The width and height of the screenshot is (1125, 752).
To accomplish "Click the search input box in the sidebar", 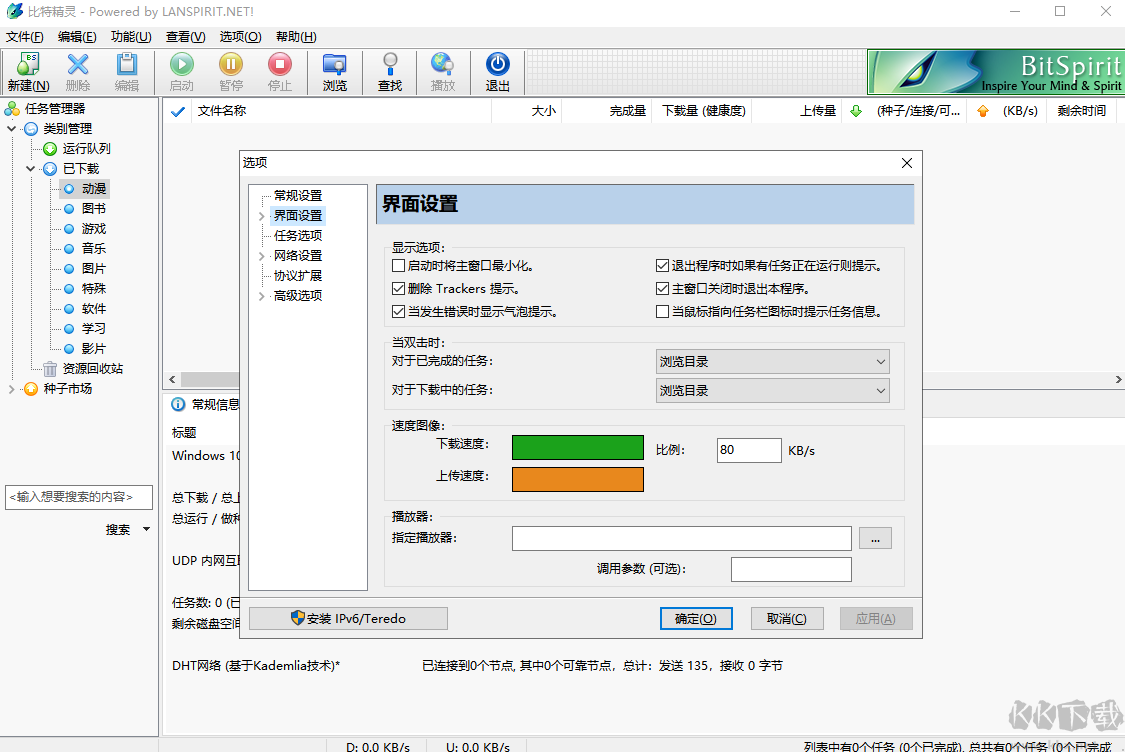I will click(79, 497).
